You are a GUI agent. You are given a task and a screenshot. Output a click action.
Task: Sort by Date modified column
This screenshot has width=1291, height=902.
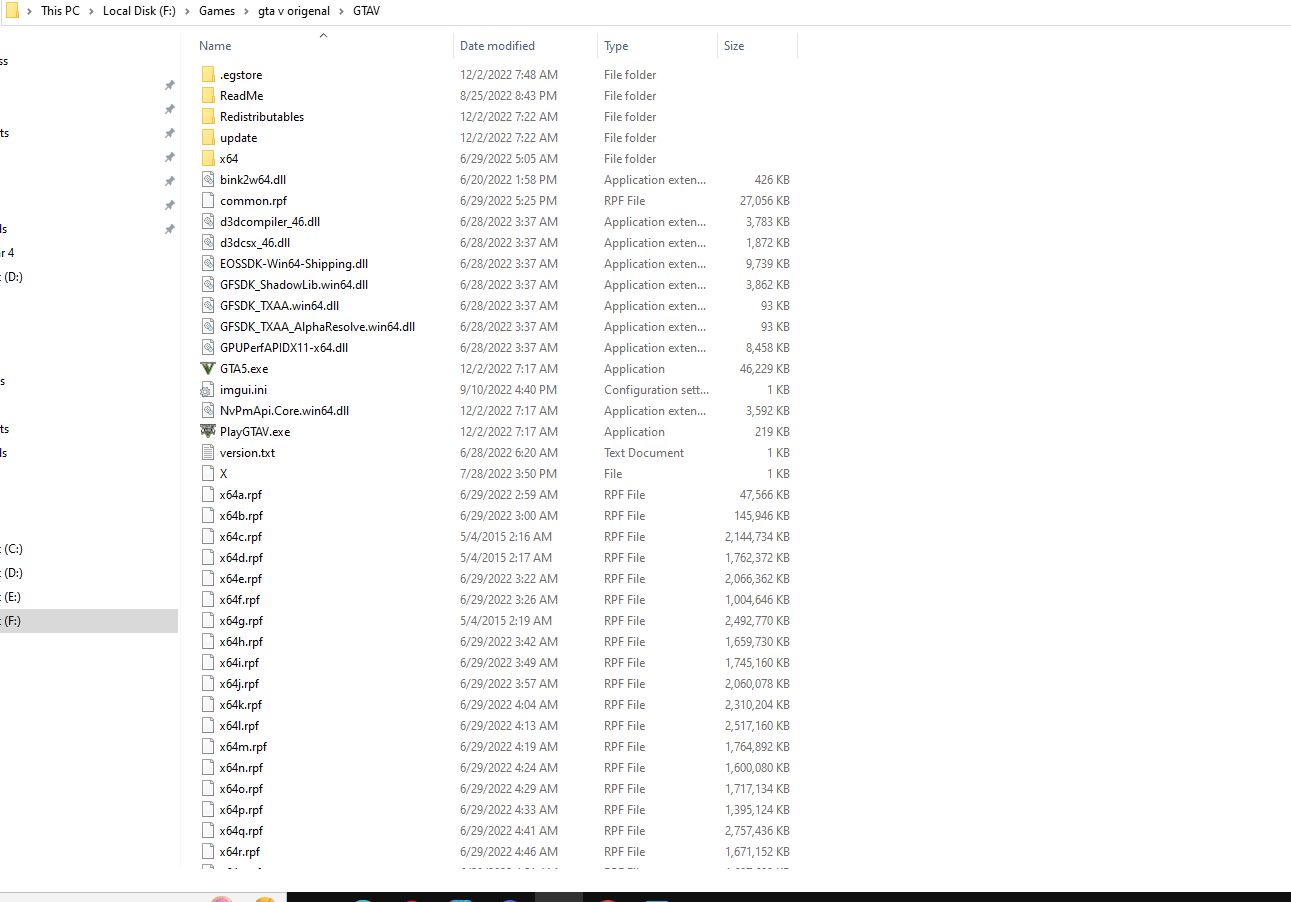click(x=497, y=46)
